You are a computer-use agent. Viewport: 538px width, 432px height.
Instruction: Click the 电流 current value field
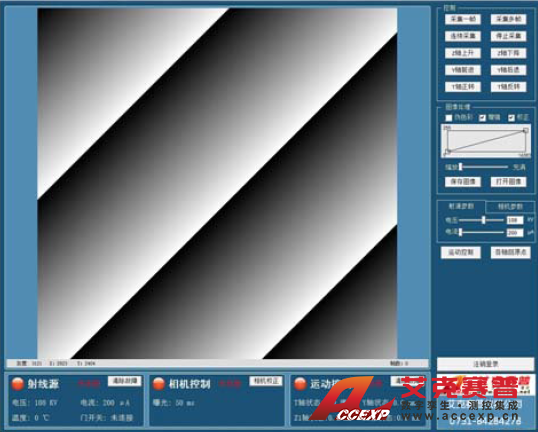[515, 233]
